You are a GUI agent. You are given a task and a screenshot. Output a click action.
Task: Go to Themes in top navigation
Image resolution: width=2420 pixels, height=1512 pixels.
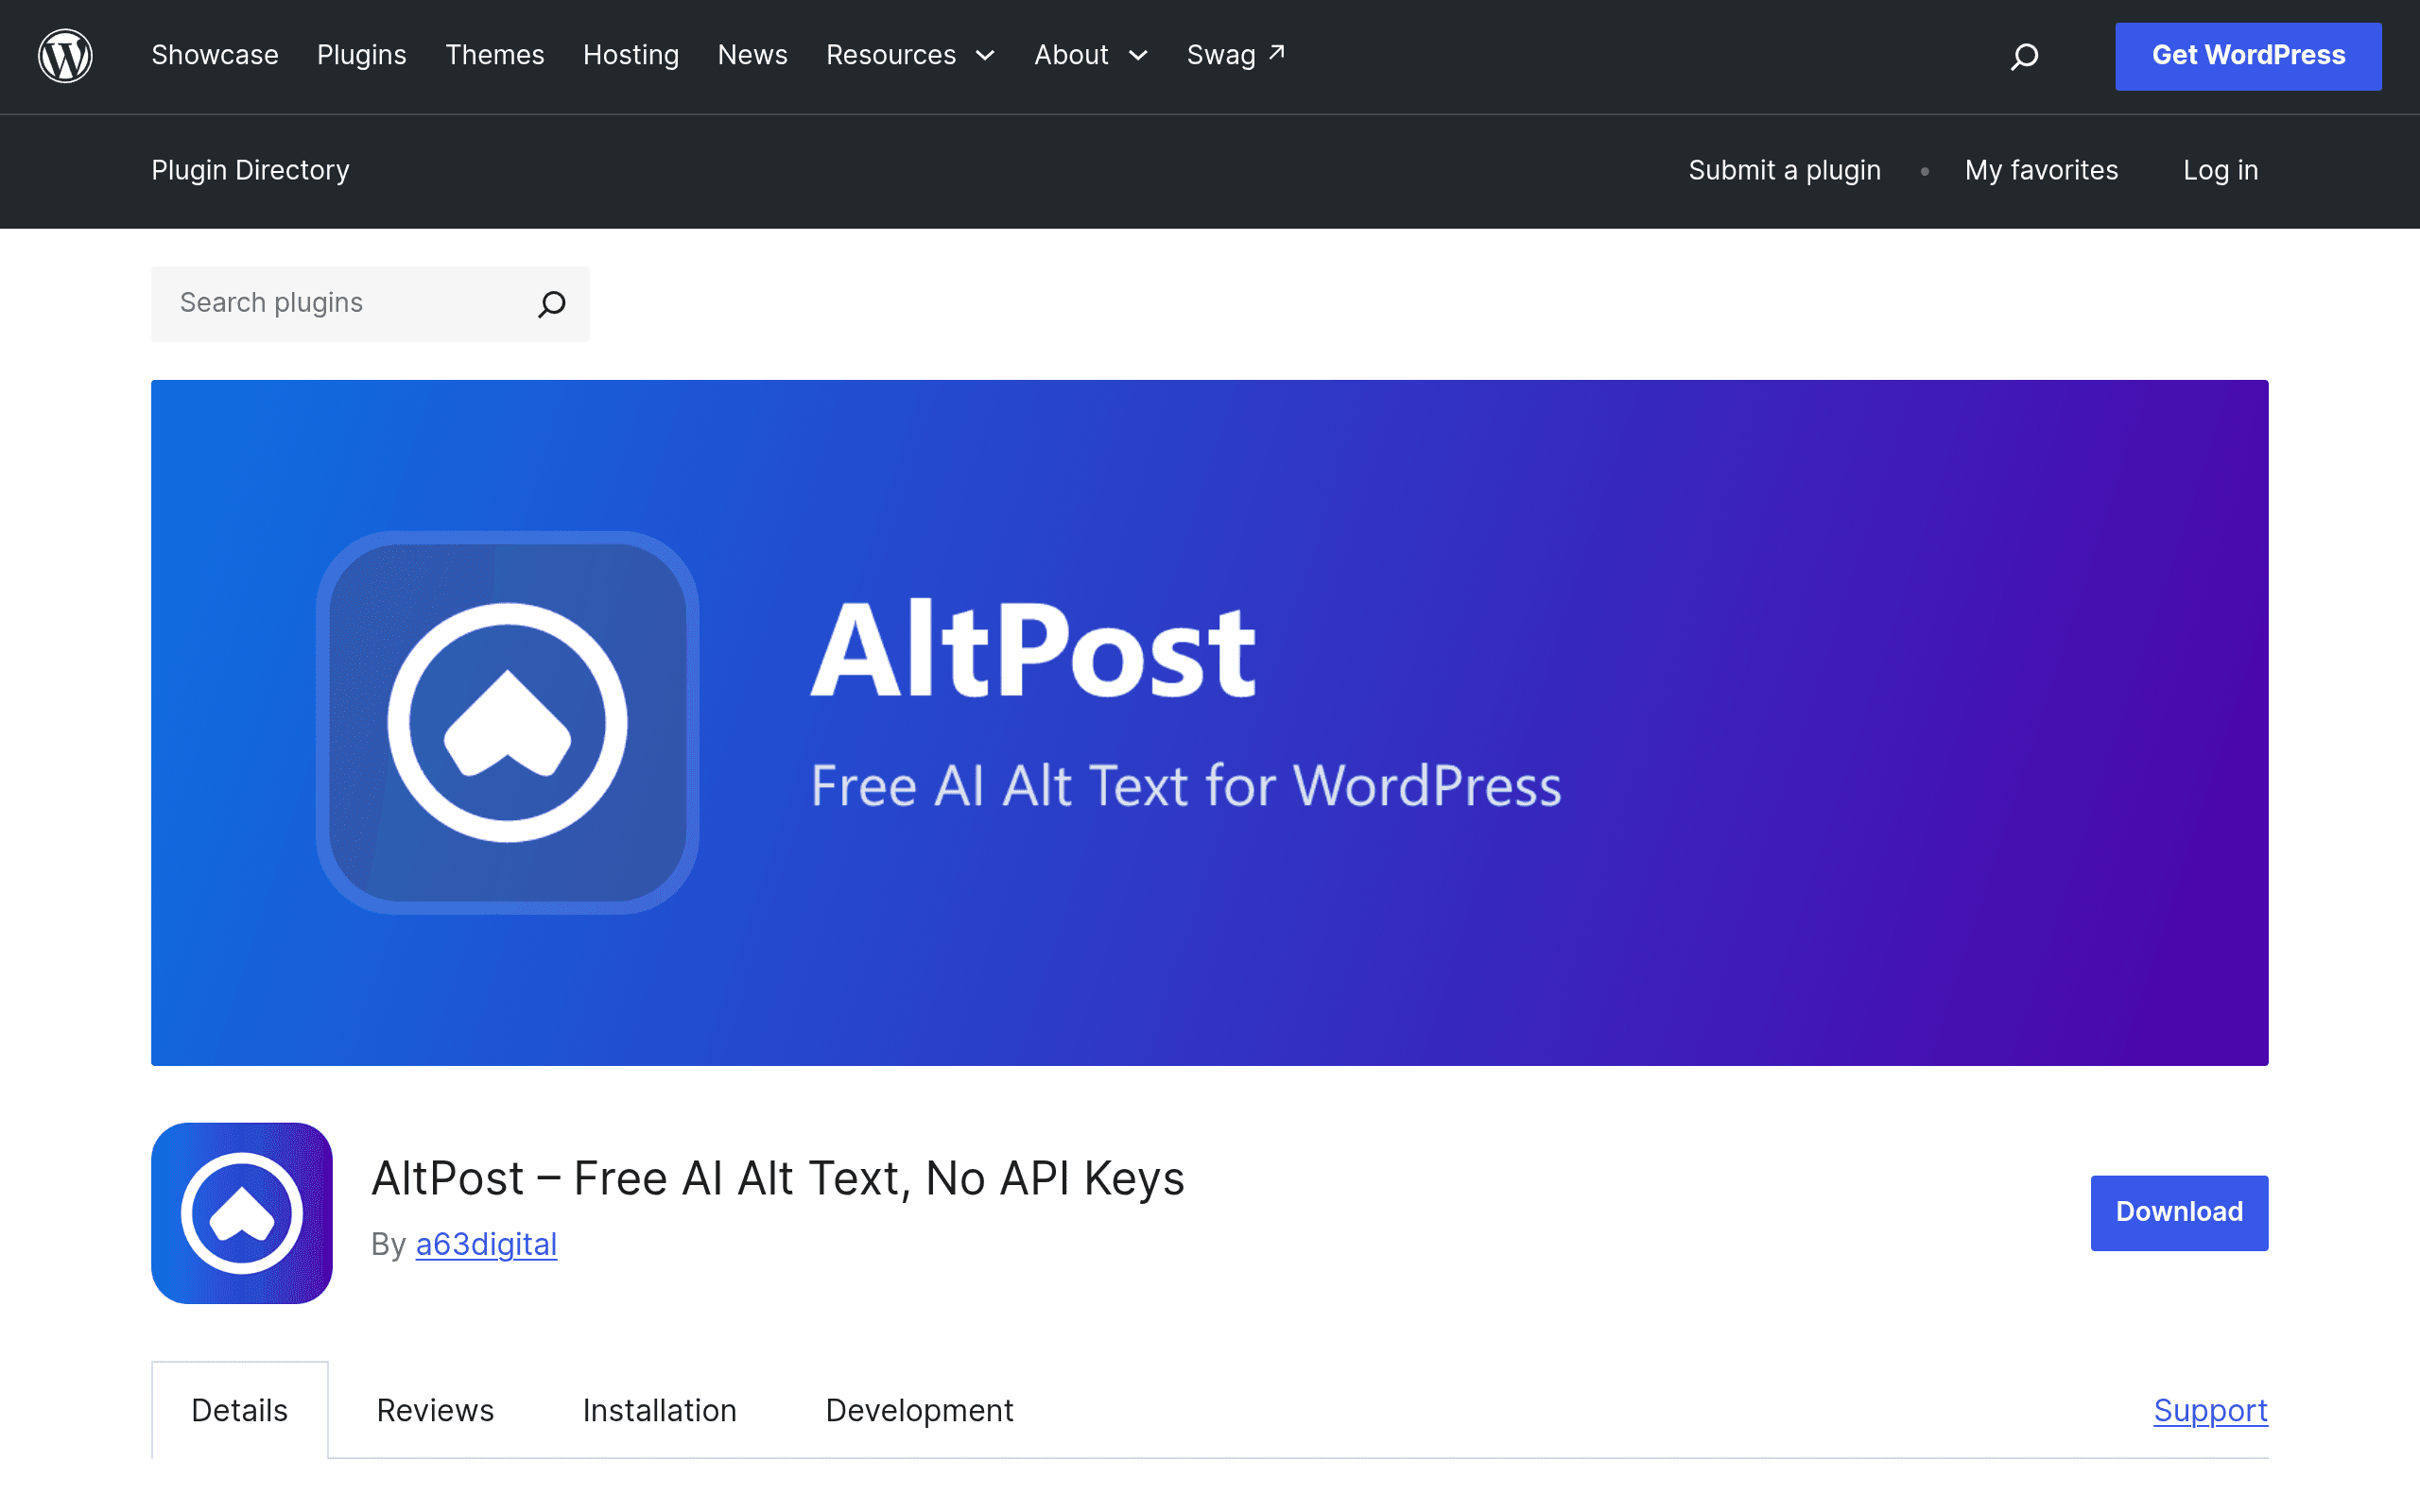[x=495, y=55]
